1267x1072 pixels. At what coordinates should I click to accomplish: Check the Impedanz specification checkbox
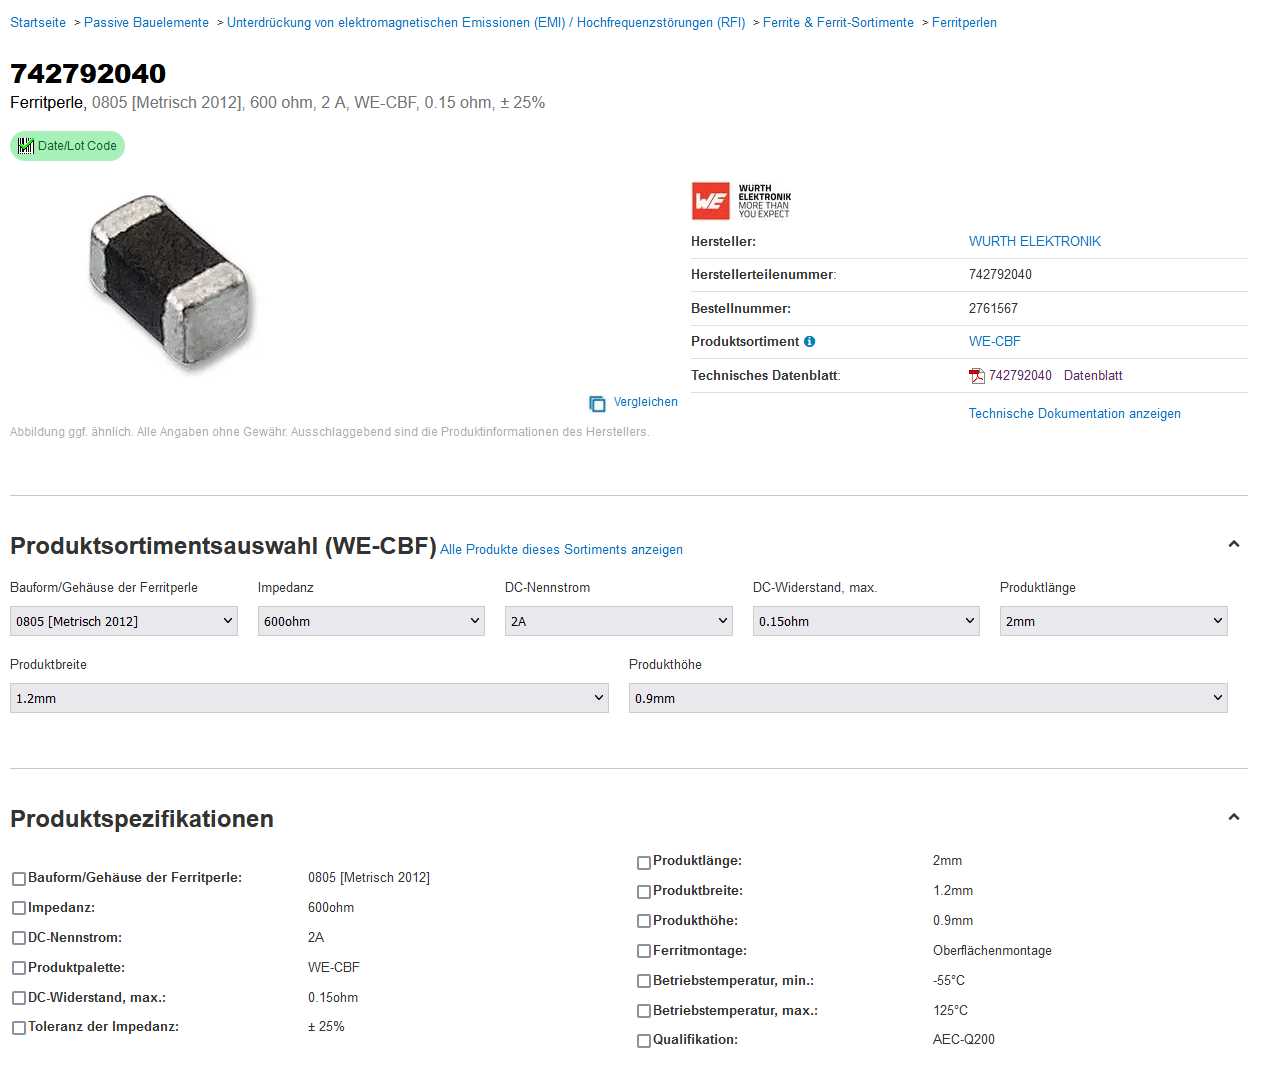pos(19,909)
